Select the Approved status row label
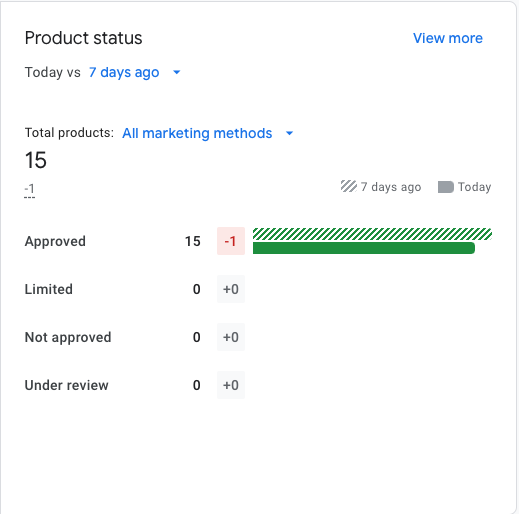This screenshot has width=519, height=514. 55,241
